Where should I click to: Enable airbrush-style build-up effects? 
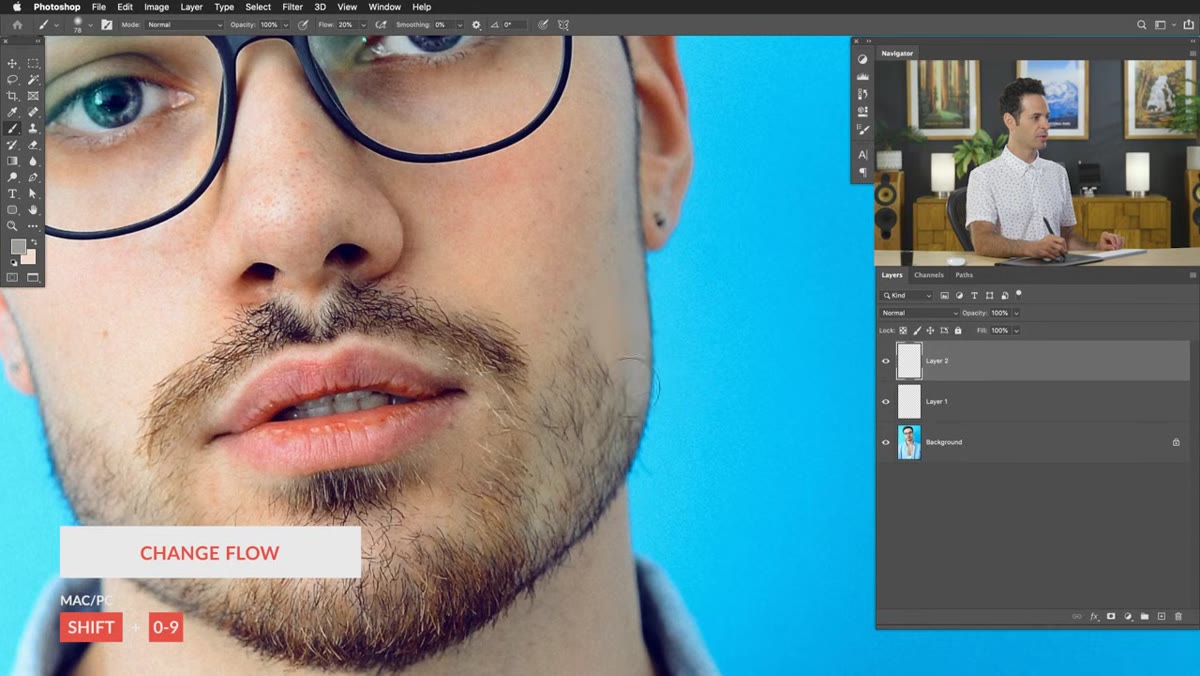point(381,24)
